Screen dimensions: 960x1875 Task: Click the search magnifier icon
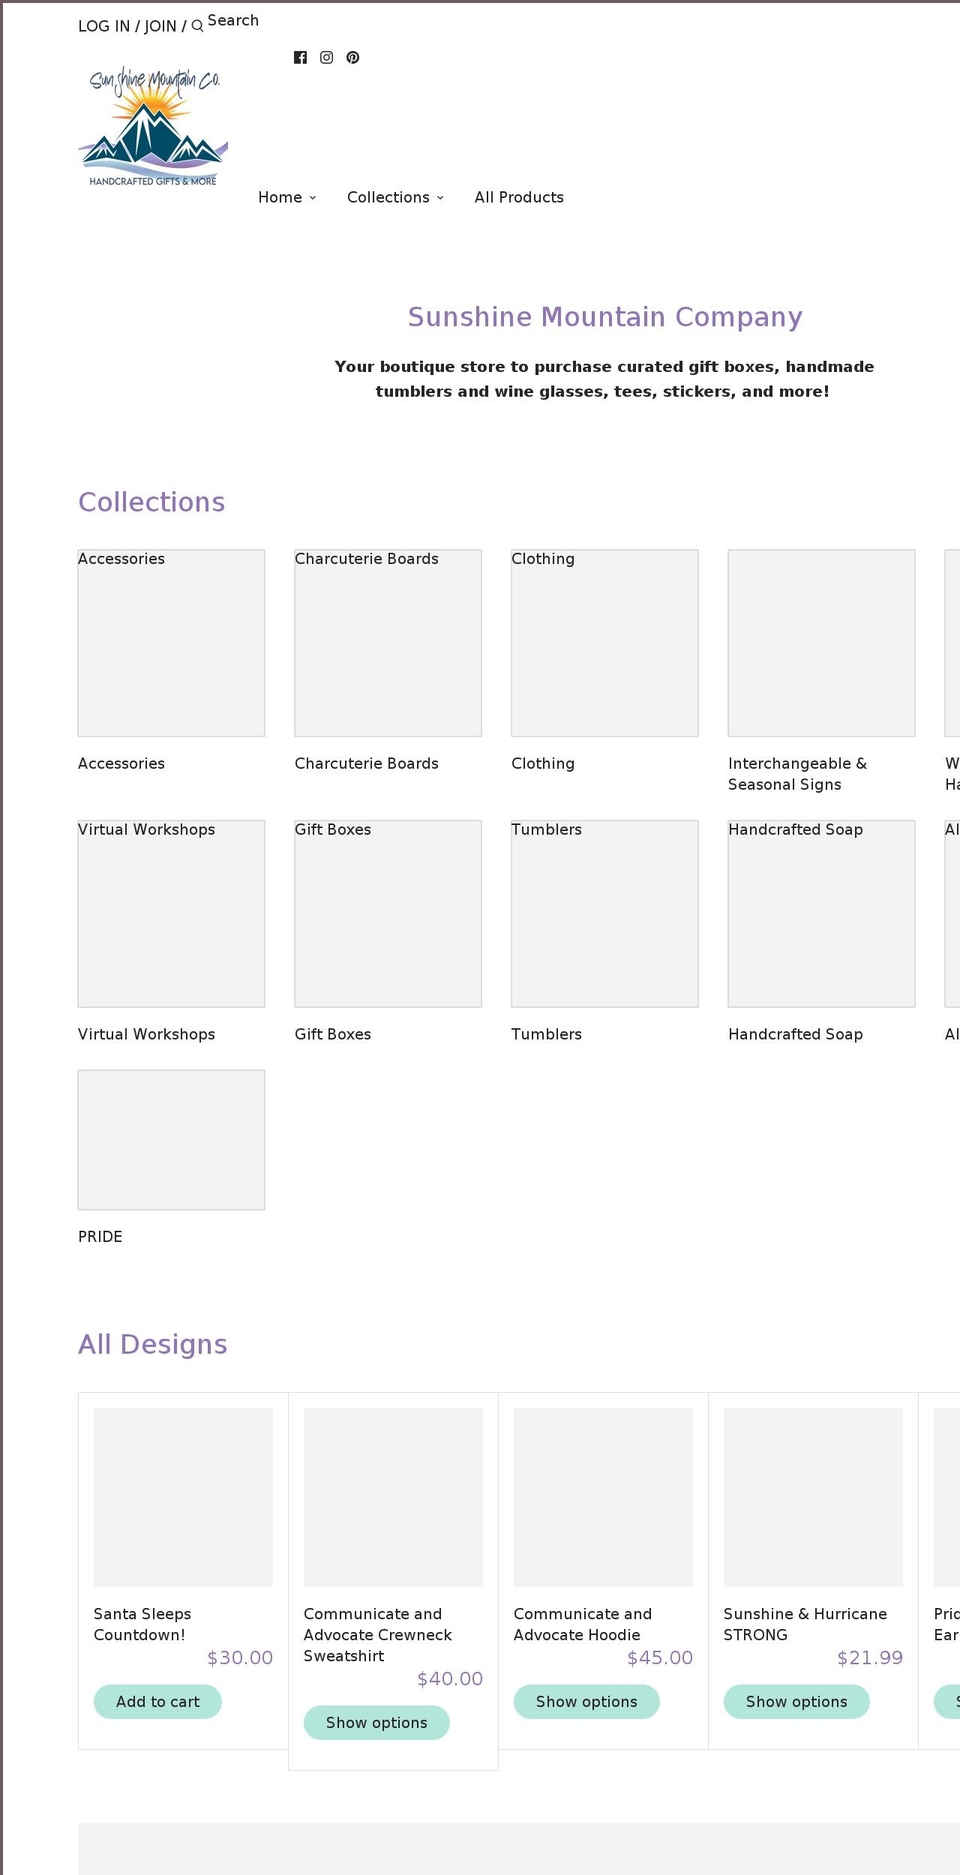click(x=197, y=26)
